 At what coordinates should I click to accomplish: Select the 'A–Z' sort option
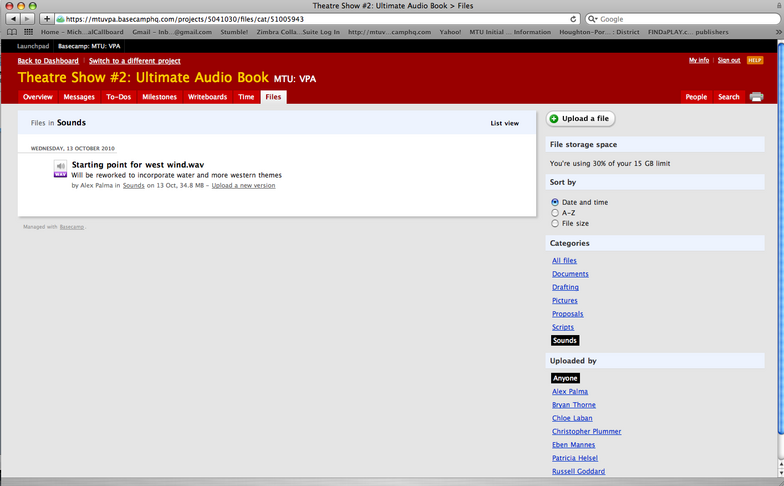[x=555, y=213]
